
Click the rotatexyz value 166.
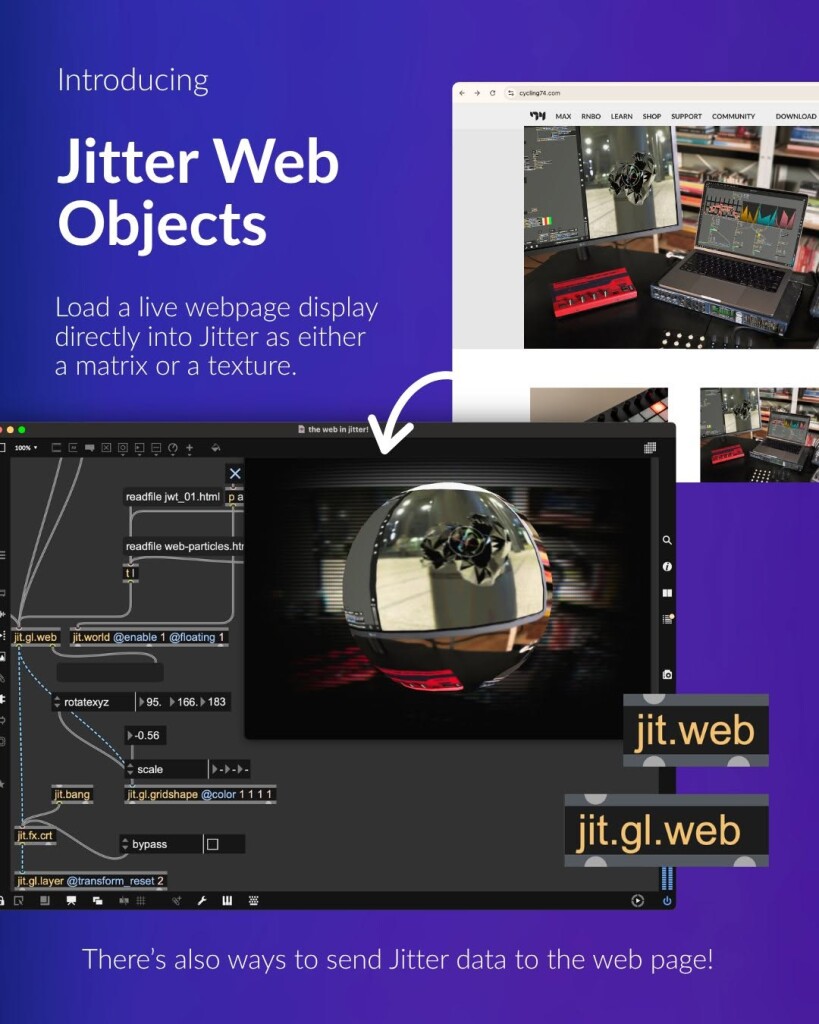[184, 702]
